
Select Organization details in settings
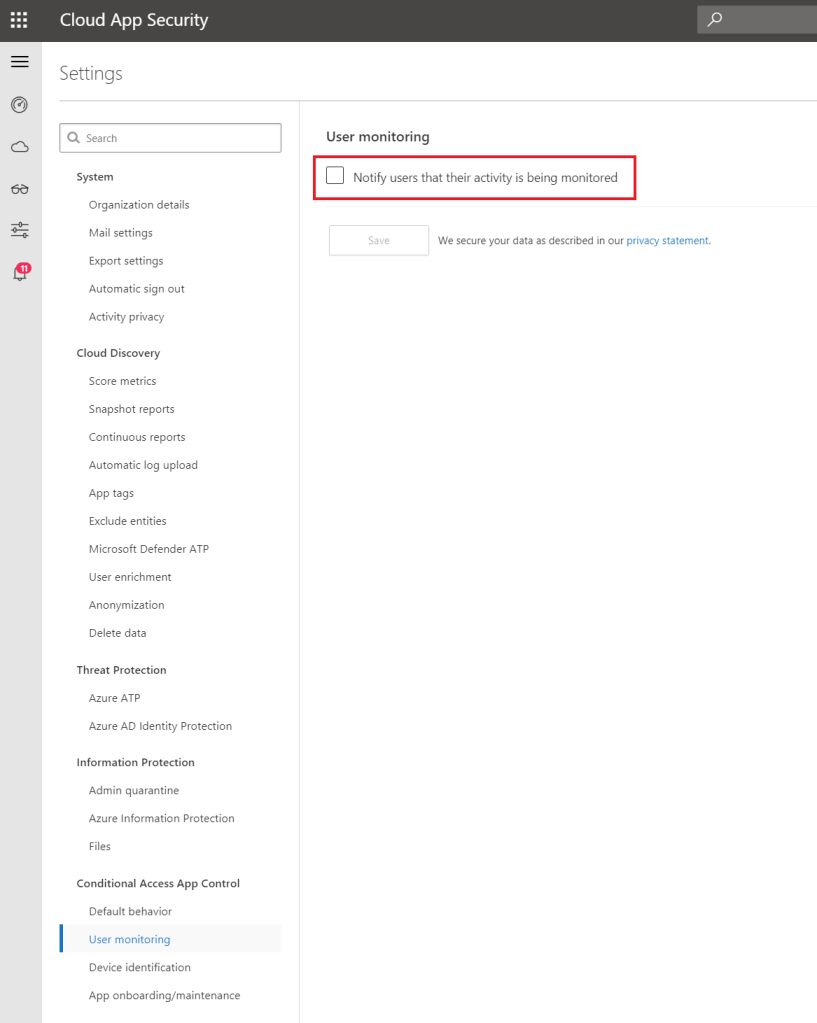[139, 205]
